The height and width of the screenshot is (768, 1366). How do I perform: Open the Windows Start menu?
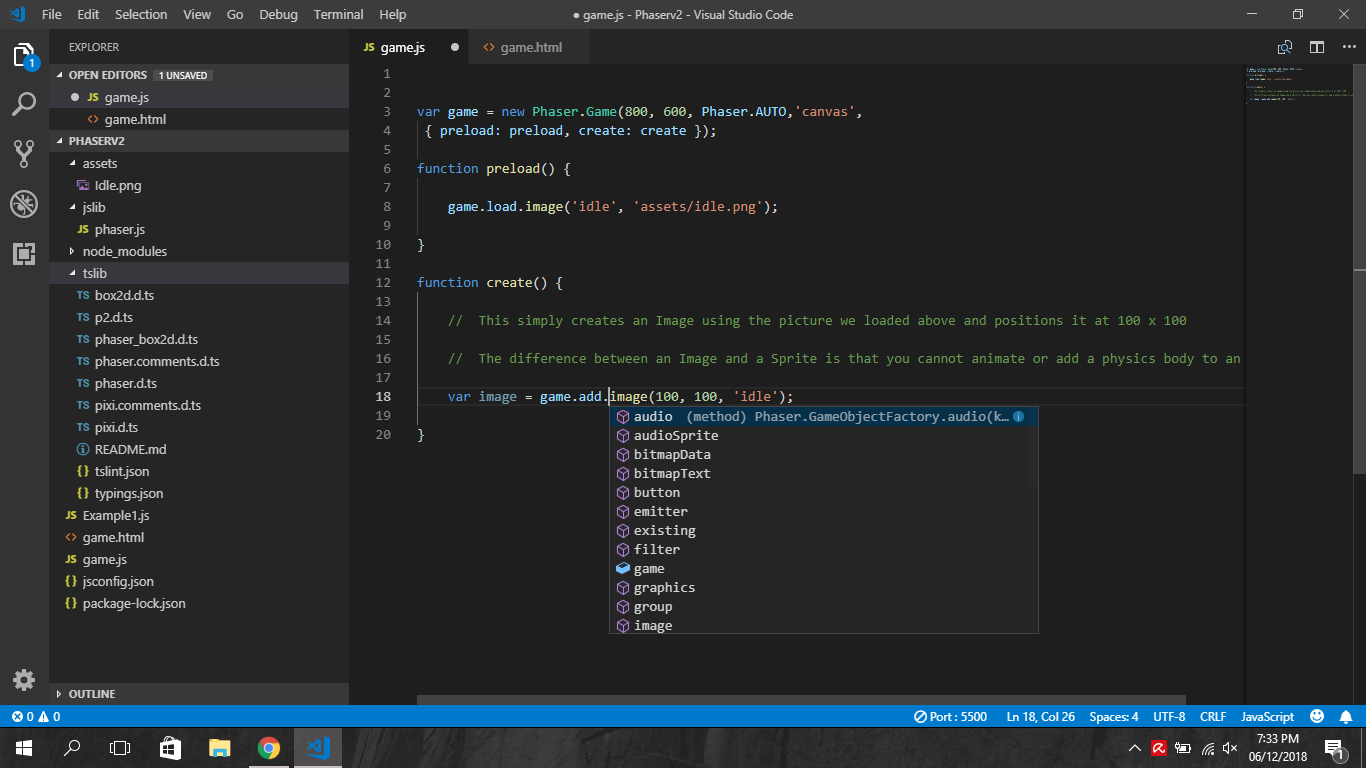tap(24, 747)
